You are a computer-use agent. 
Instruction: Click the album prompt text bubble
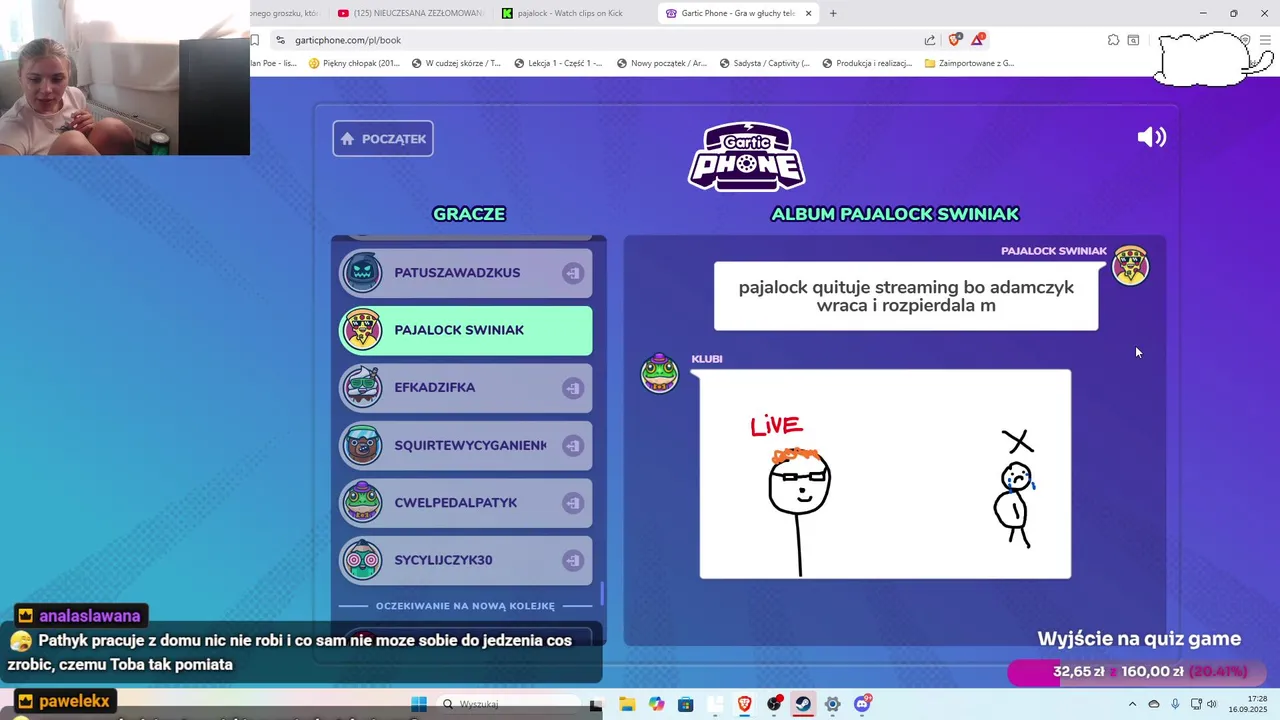pos(906,296)
